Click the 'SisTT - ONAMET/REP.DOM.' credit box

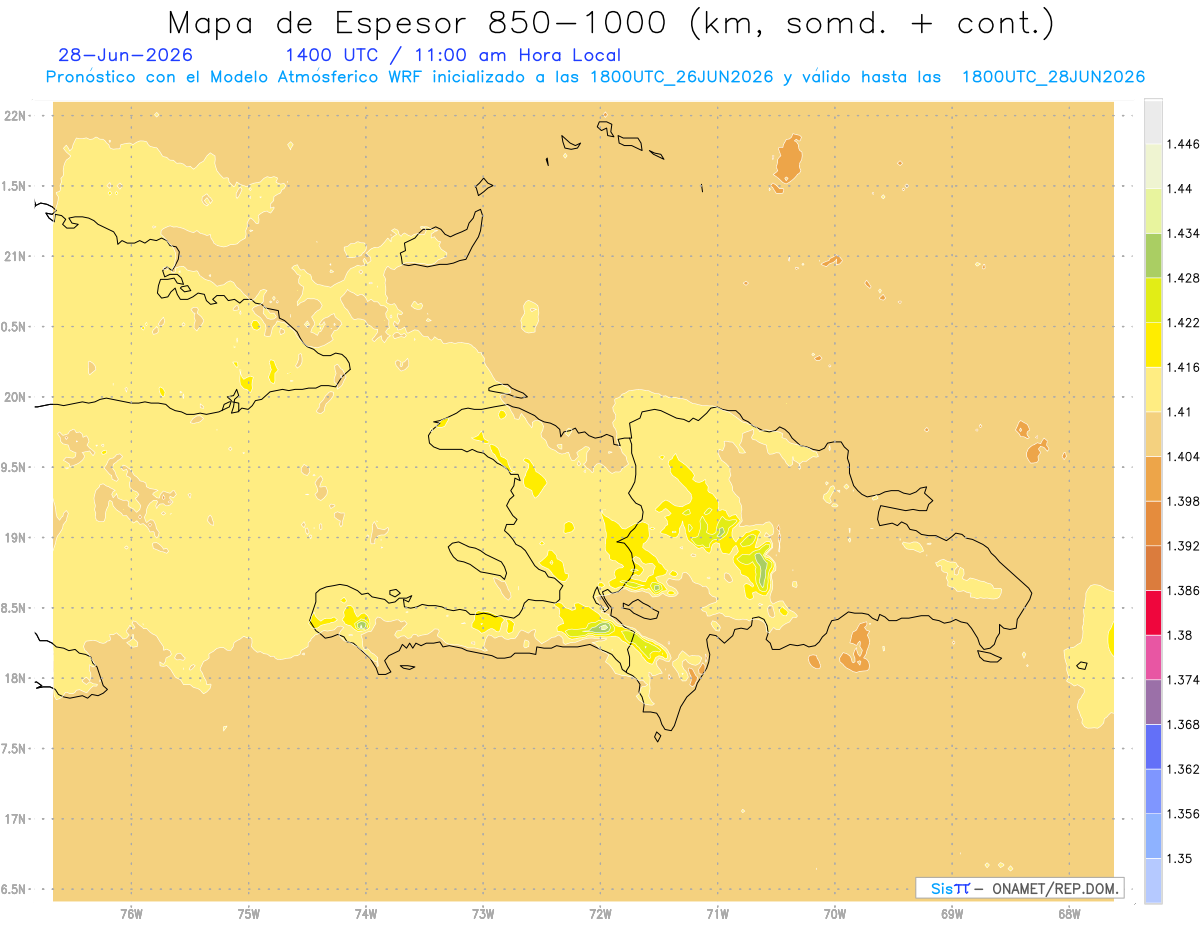(1019, 888)
